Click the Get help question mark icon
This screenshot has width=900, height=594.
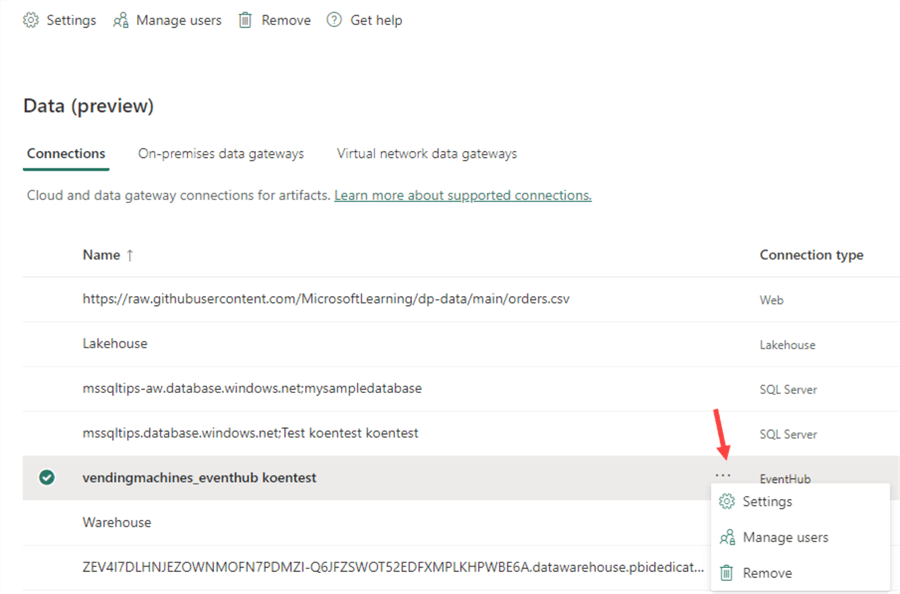pos(334,20)
